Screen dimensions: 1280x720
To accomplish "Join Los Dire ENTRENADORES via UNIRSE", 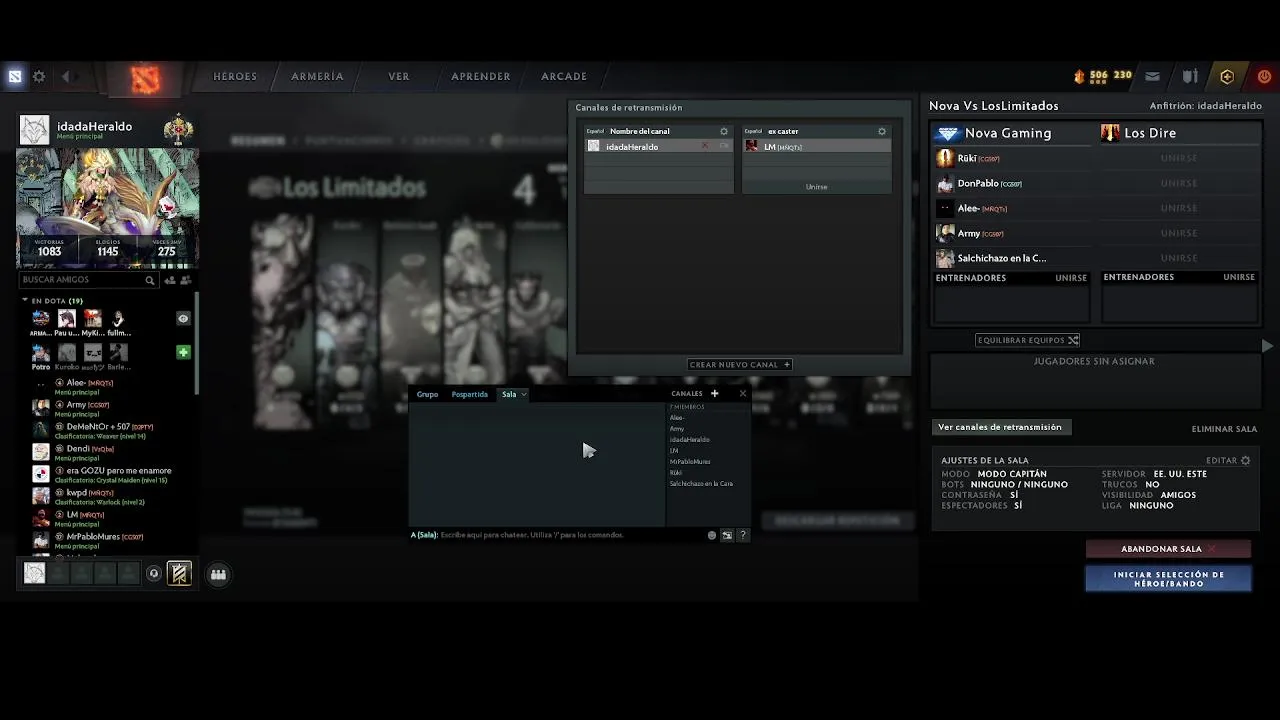I will coord(1239,277).
